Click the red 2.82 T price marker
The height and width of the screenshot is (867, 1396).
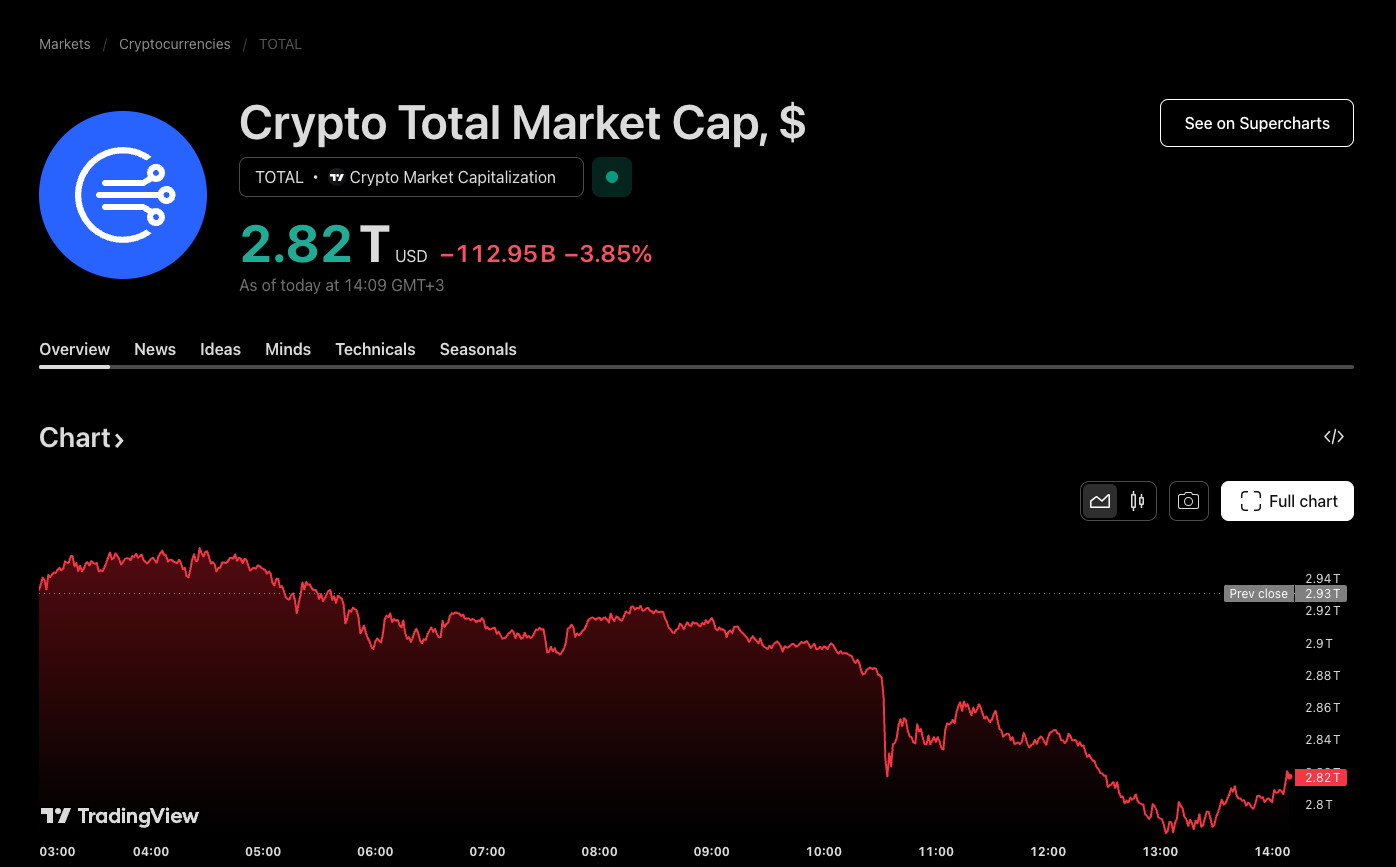[x=1321, y=777]
